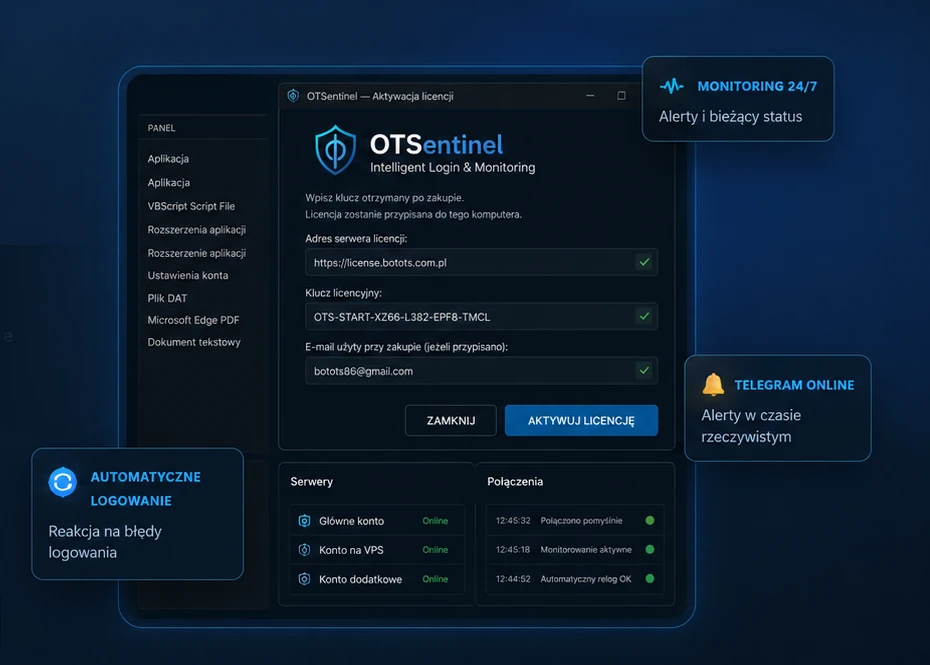Click the Monitoring 24/7 pulse icon

pos(671,86)
